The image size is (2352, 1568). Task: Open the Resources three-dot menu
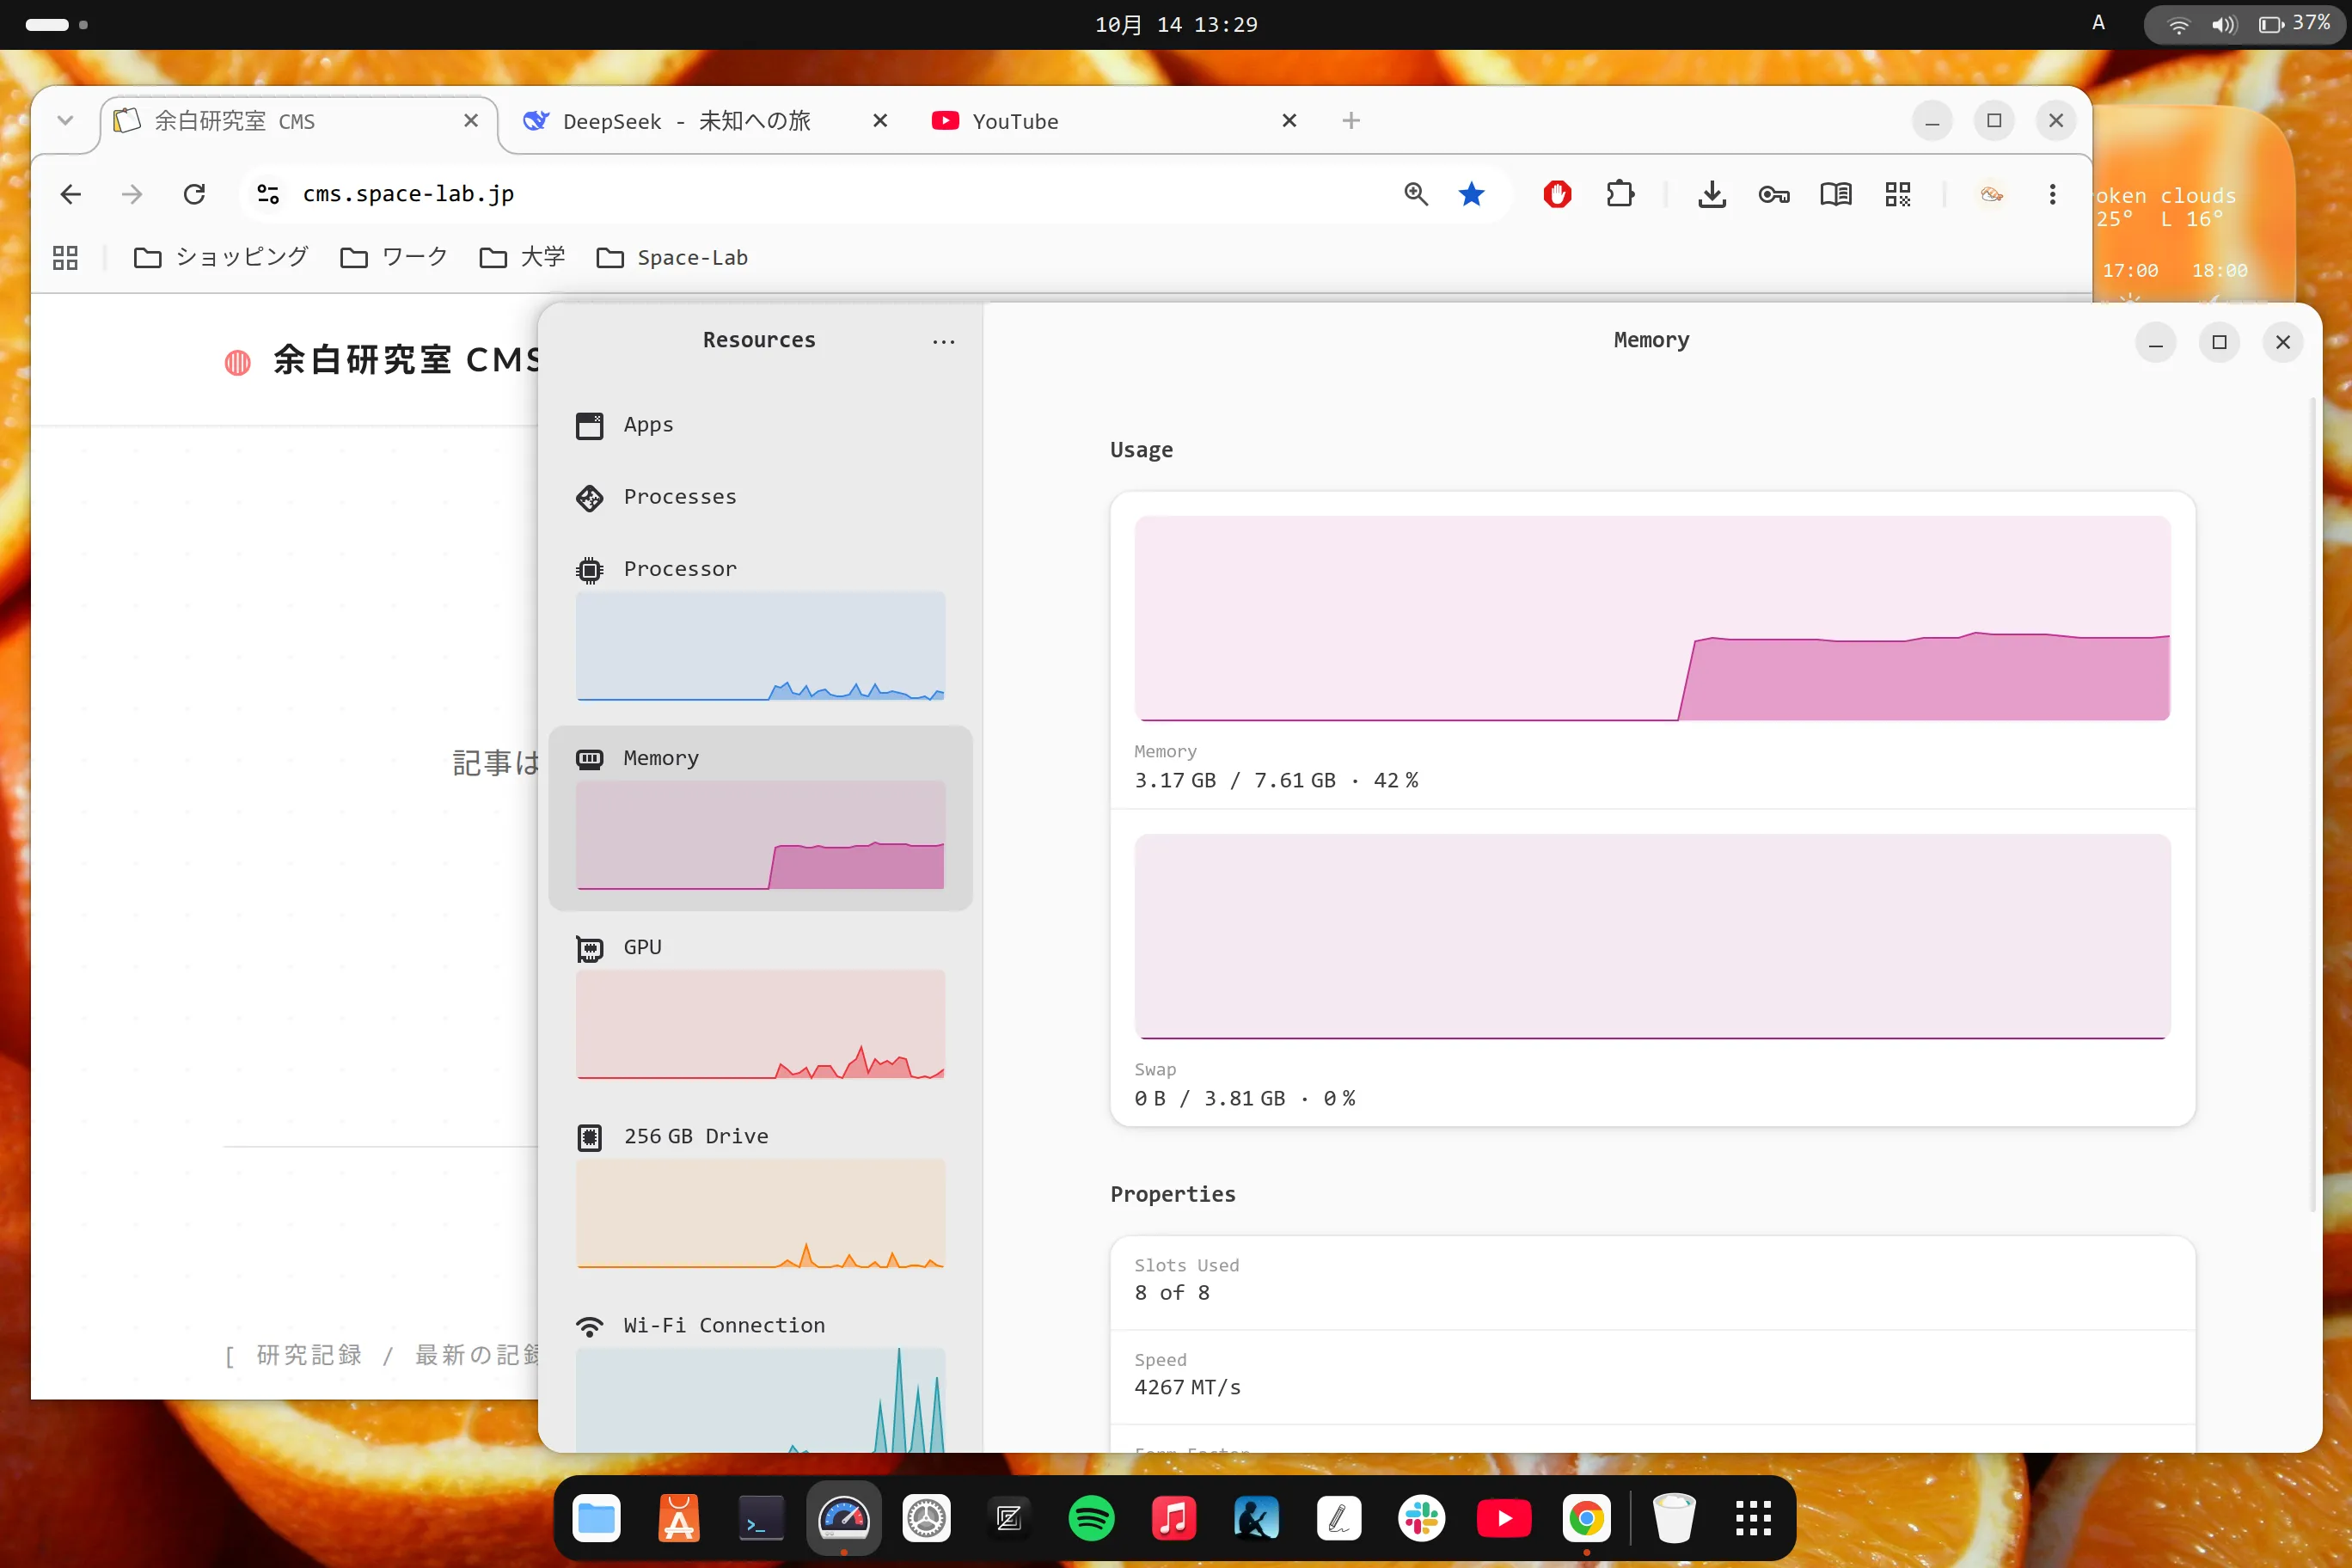point(943,341)
